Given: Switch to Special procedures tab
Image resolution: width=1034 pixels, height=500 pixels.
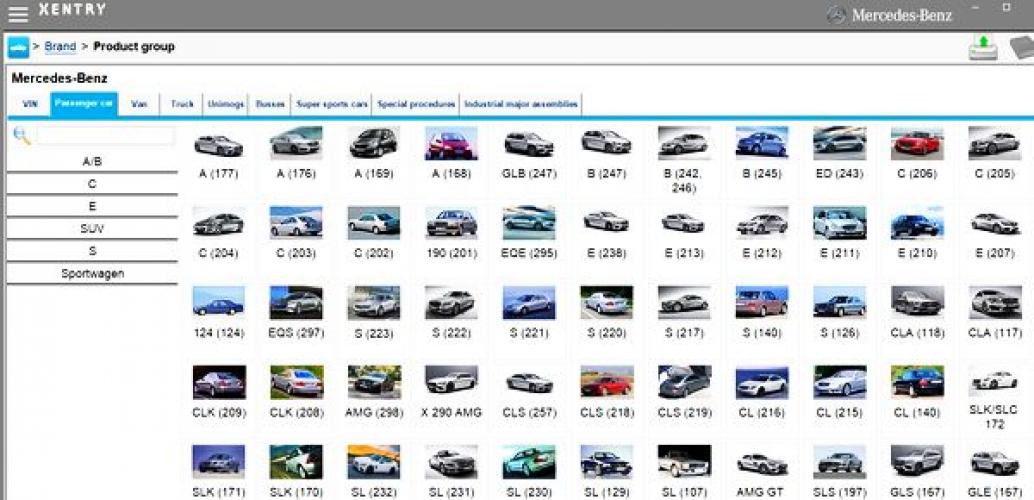Looking at the screenshot, I should coord(415,104).
